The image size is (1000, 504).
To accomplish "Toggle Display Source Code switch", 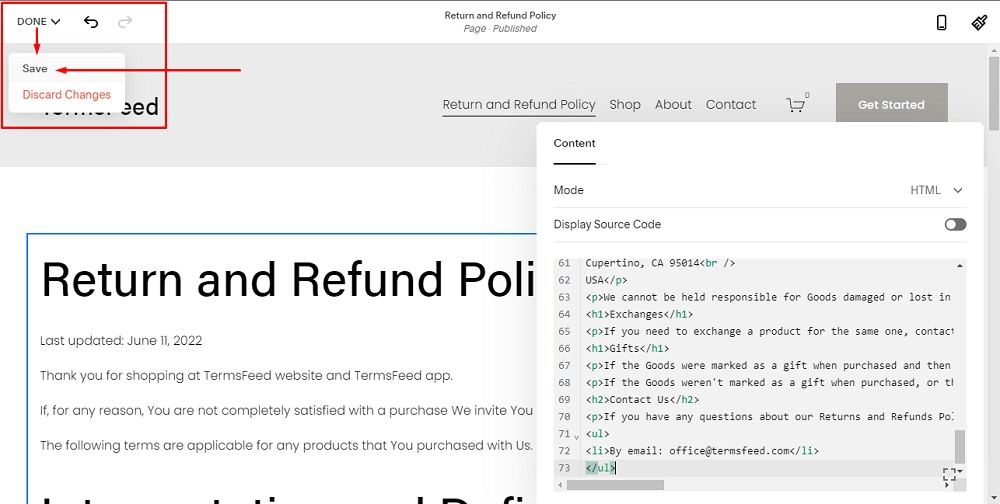I will click(955, 225).
